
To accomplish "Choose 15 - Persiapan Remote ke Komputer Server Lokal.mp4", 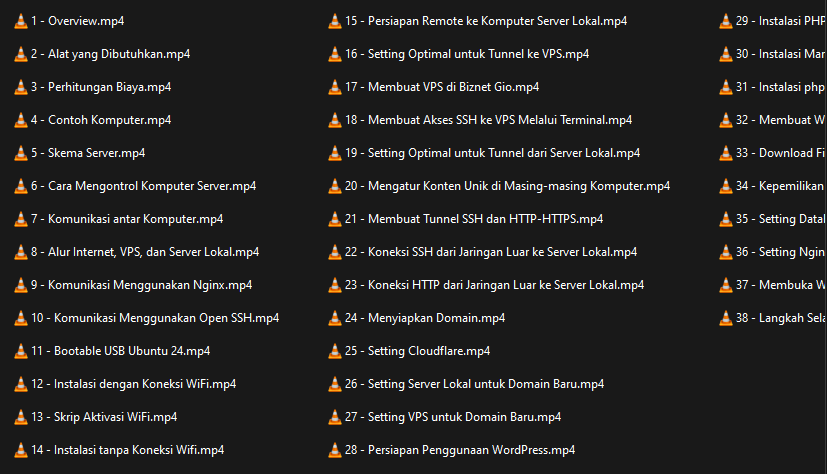I will (486, 21).
